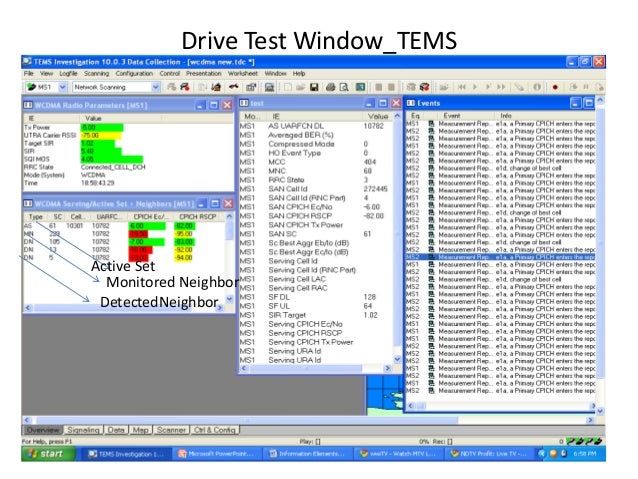Click the SQI MOS green value bar

(x=111, y=159)
